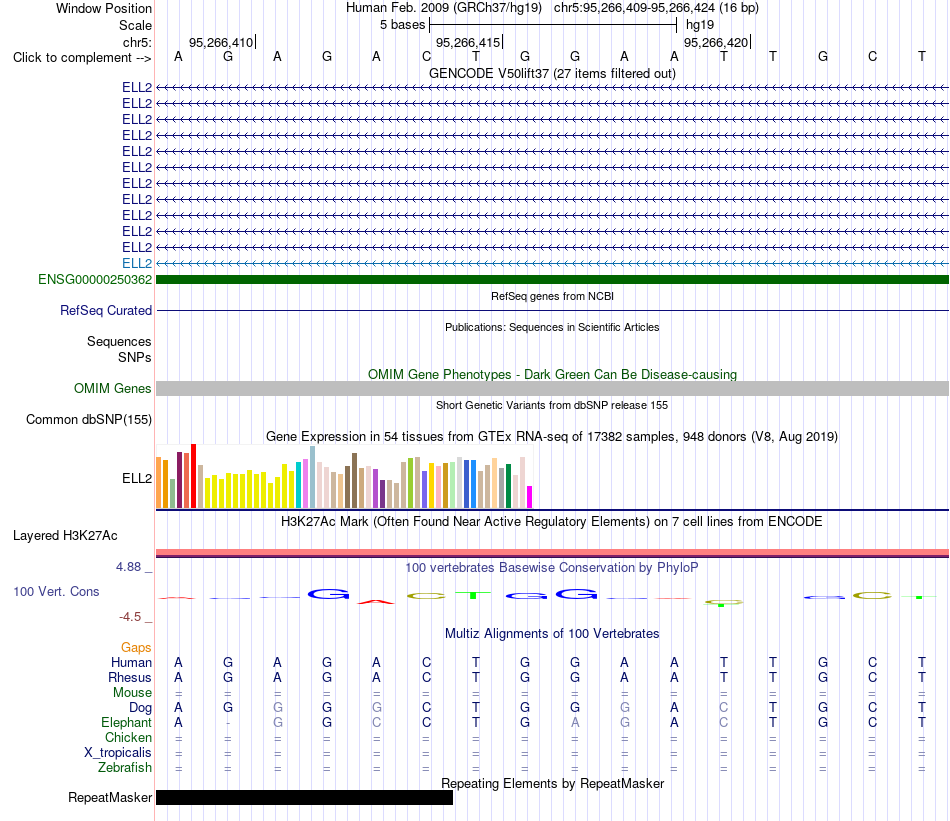
Task: Select the Zebrafish alignment row label
Action: [x=125, y=768]
